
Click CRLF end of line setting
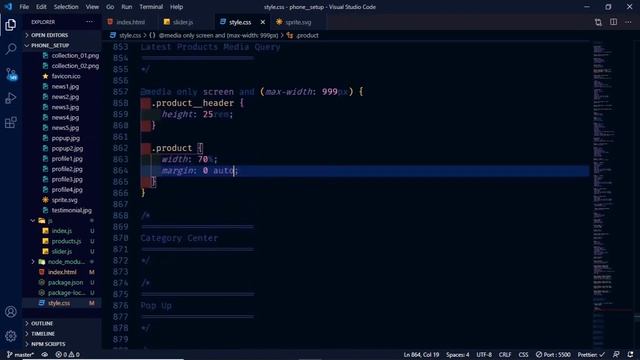[x=505, y=355]
